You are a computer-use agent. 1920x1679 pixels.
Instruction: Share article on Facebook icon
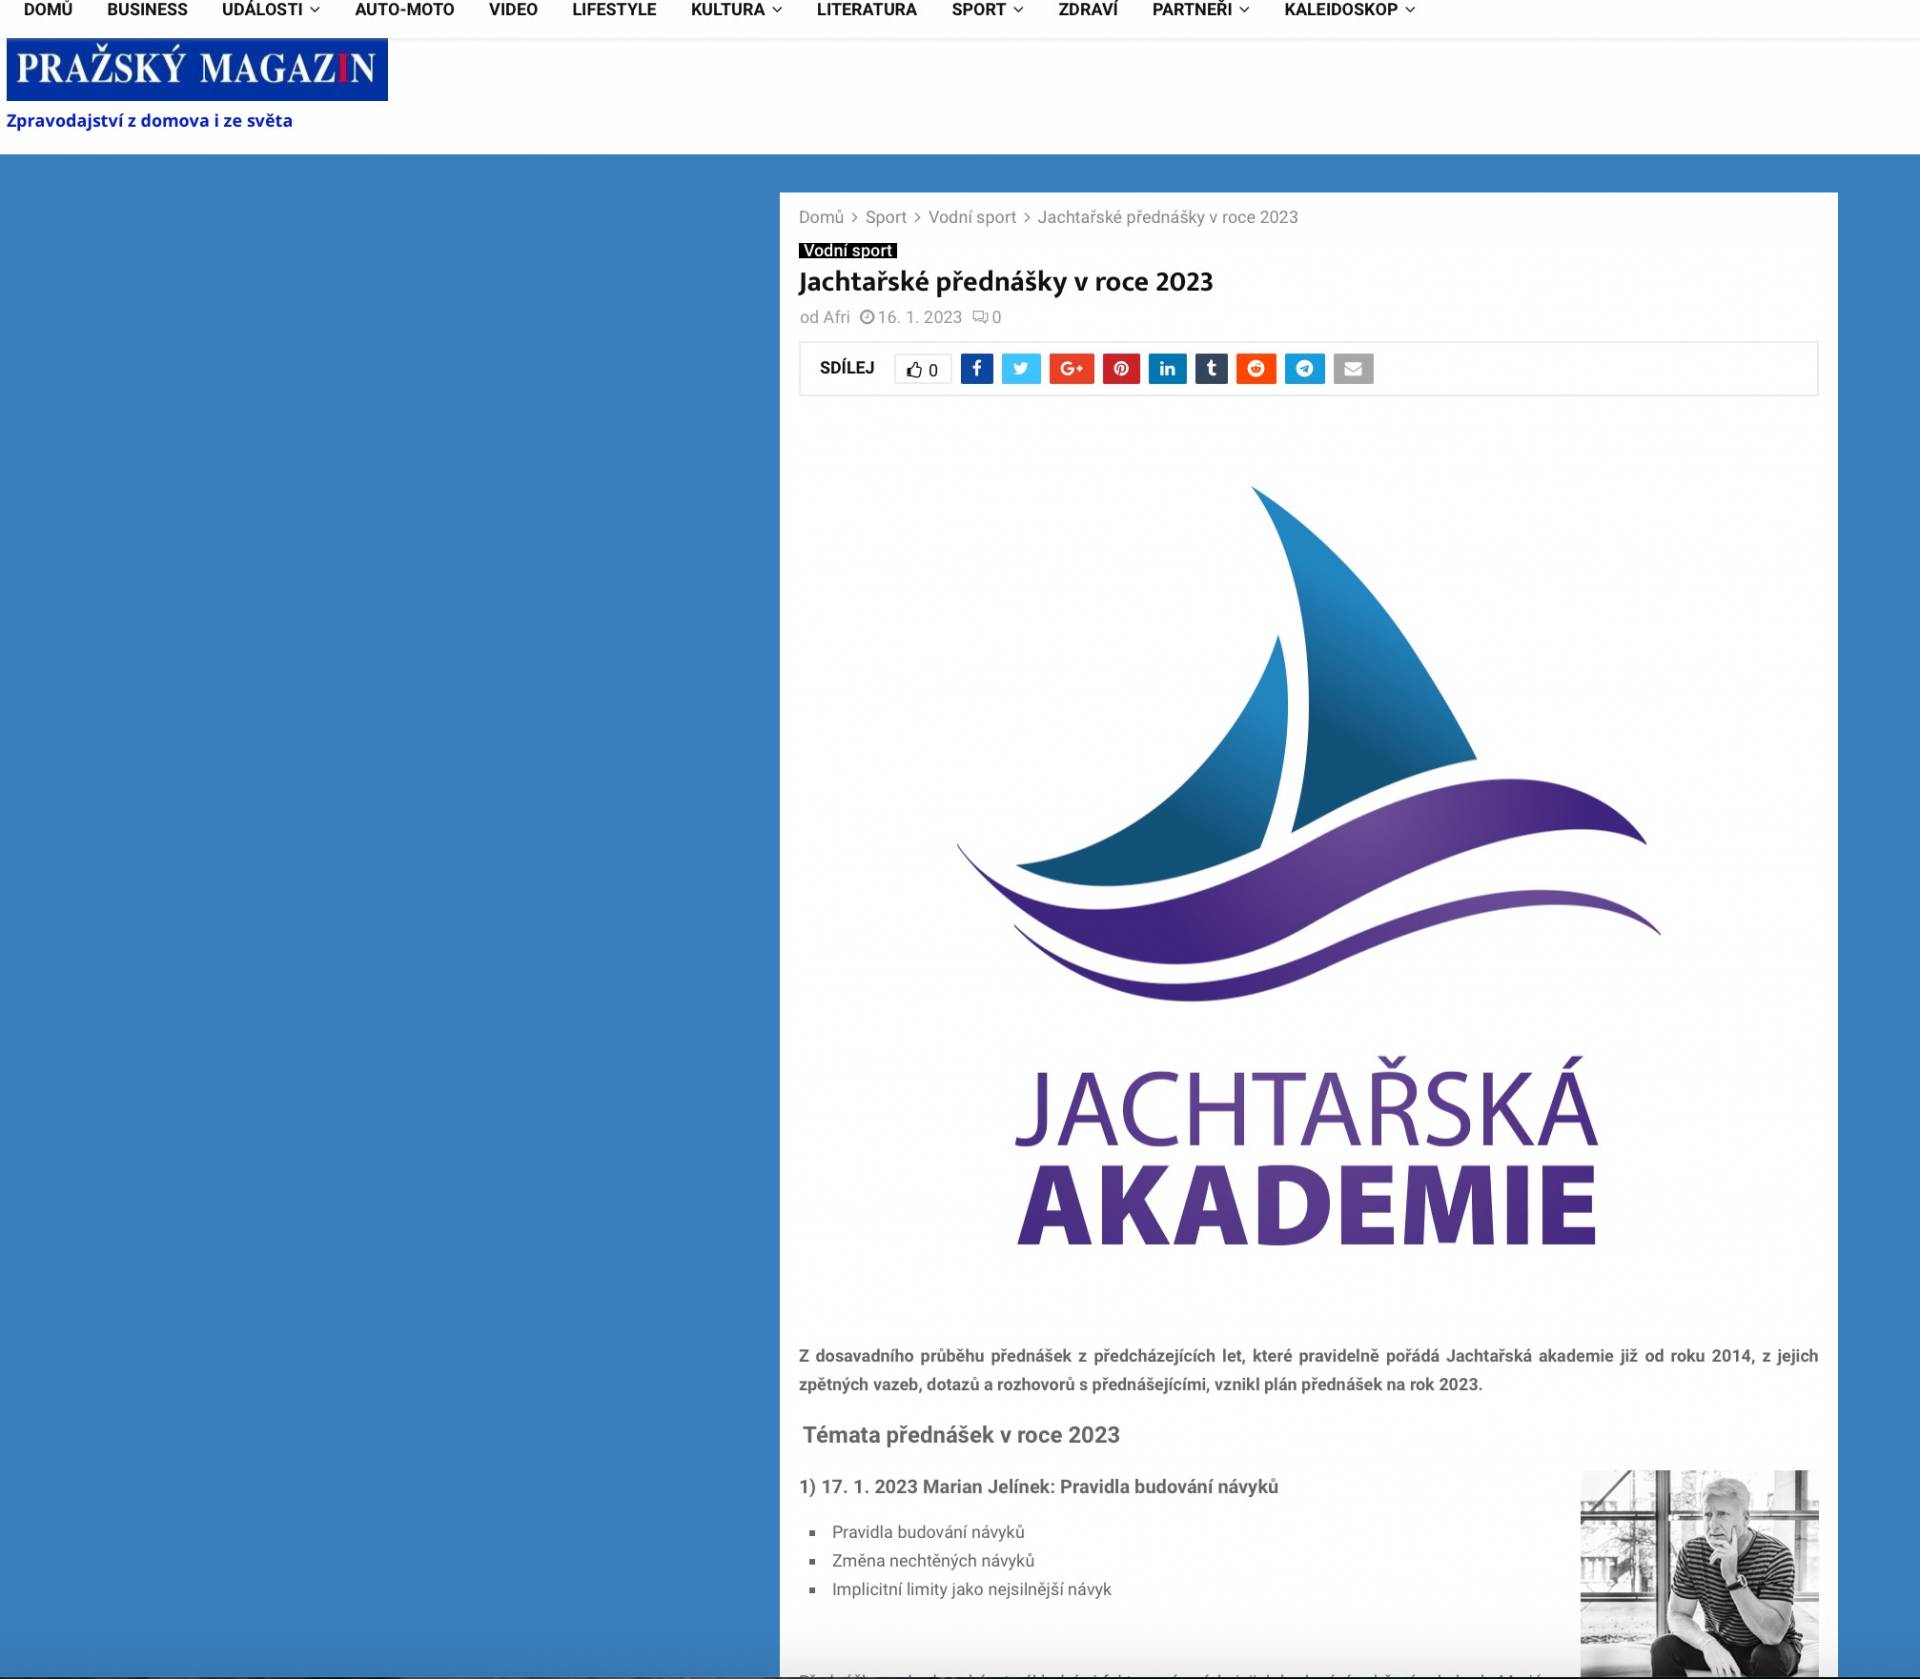(x=976, y=369)
